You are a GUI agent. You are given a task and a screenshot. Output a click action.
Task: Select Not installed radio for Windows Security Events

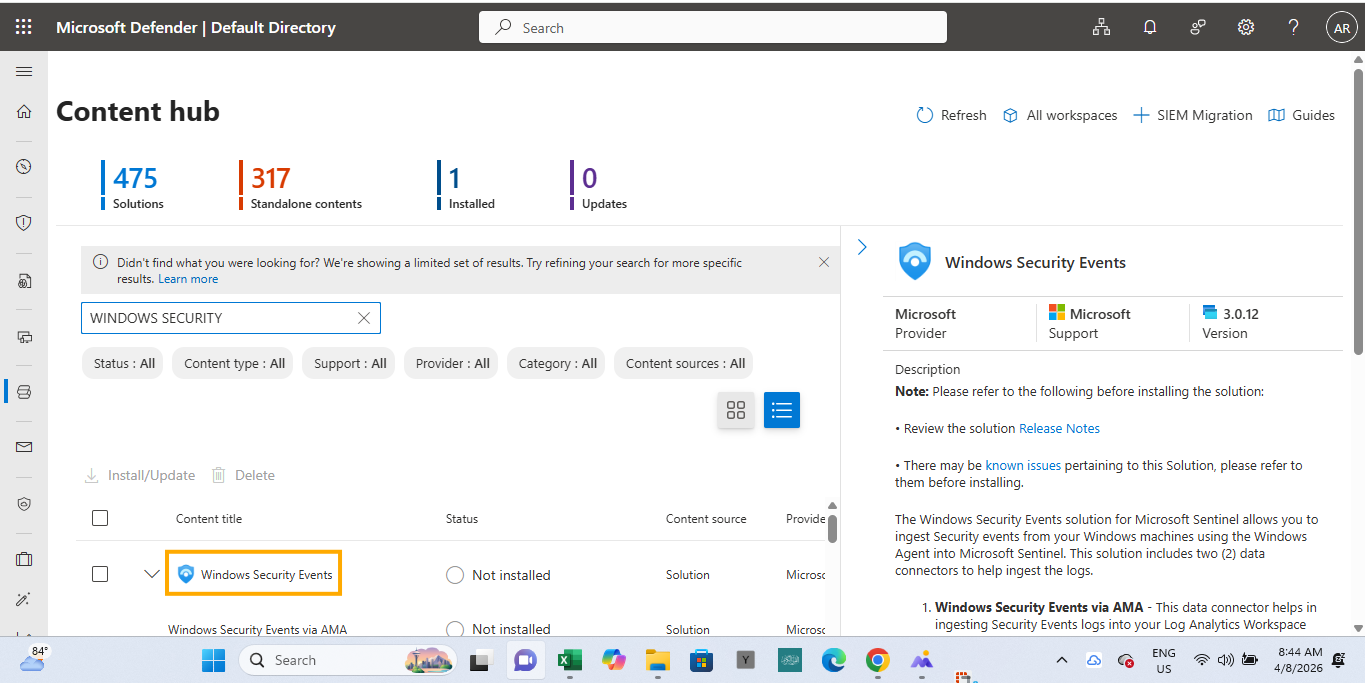tap(455, 575)
